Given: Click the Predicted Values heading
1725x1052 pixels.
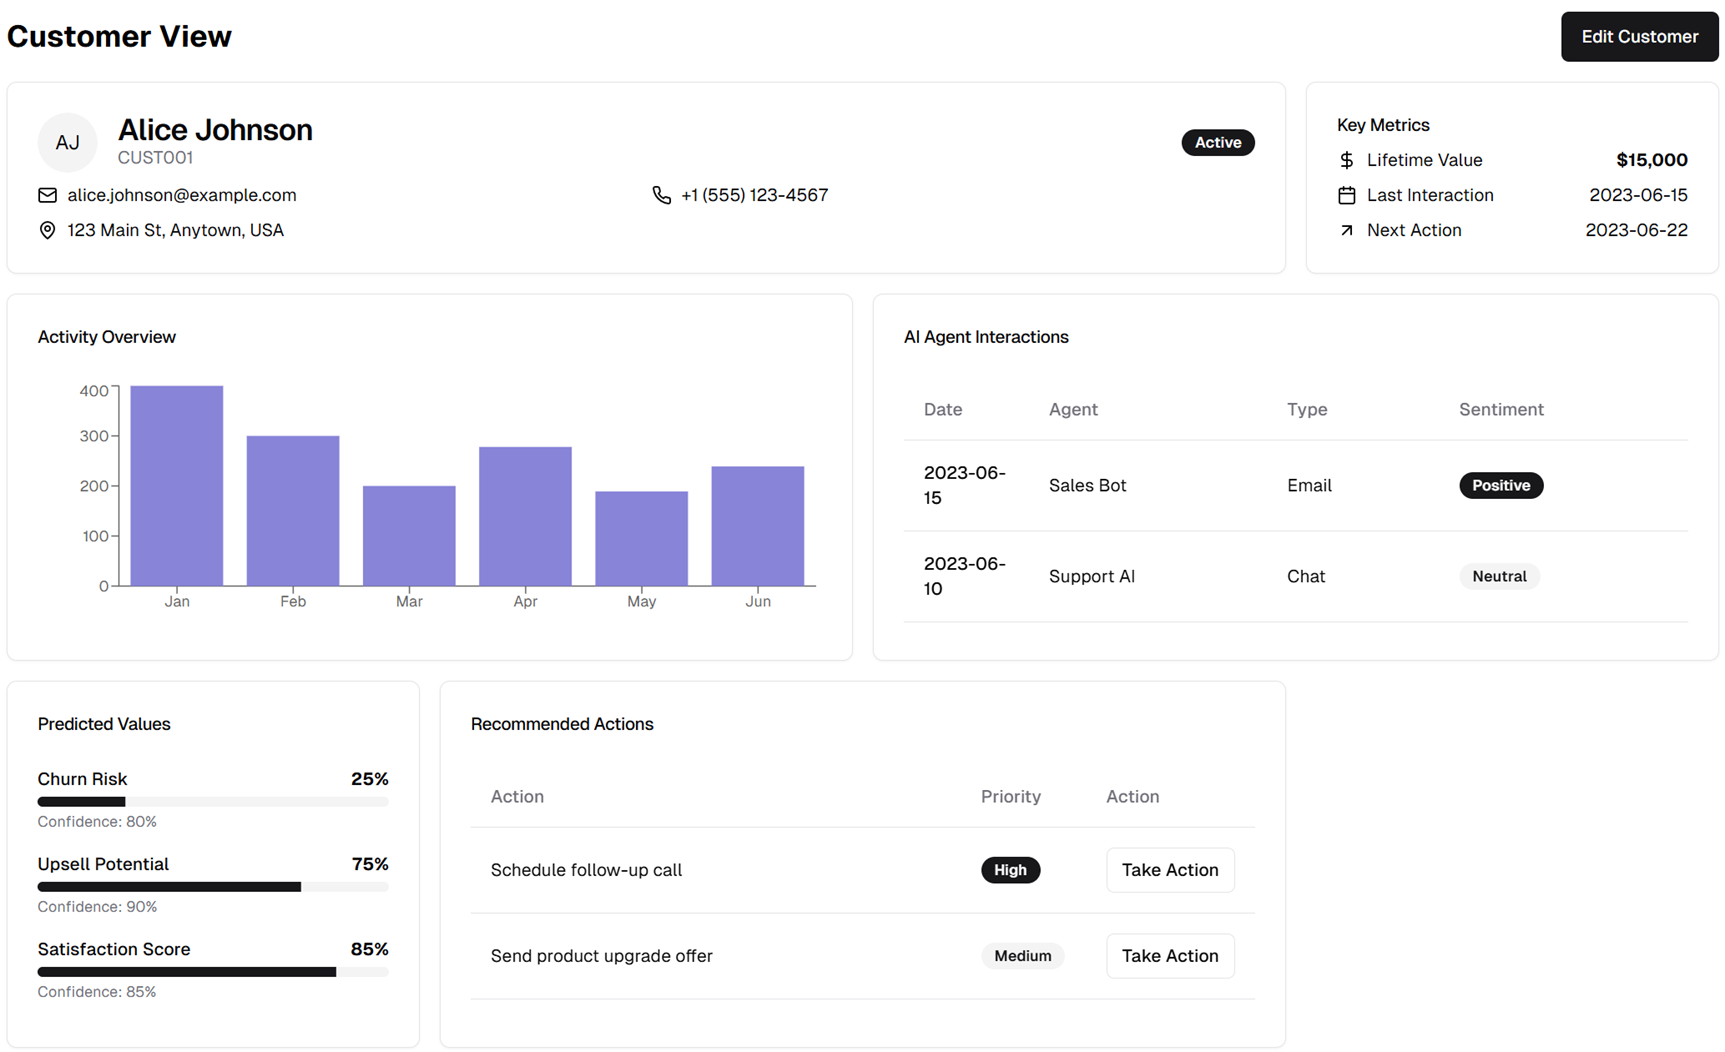Looking at the screenshot, I should click(104, 724).
